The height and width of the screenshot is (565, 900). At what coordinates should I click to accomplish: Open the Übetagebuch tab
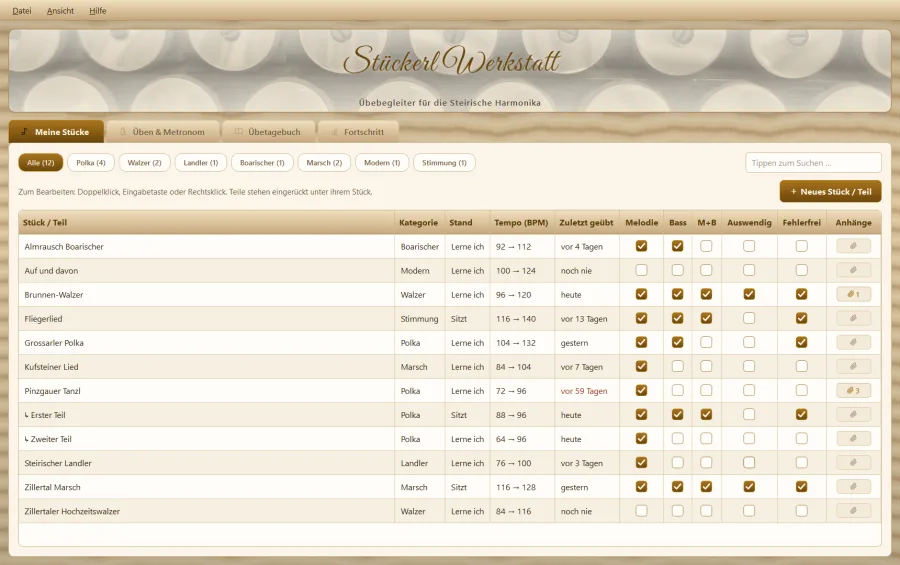(x=269, y=132)
